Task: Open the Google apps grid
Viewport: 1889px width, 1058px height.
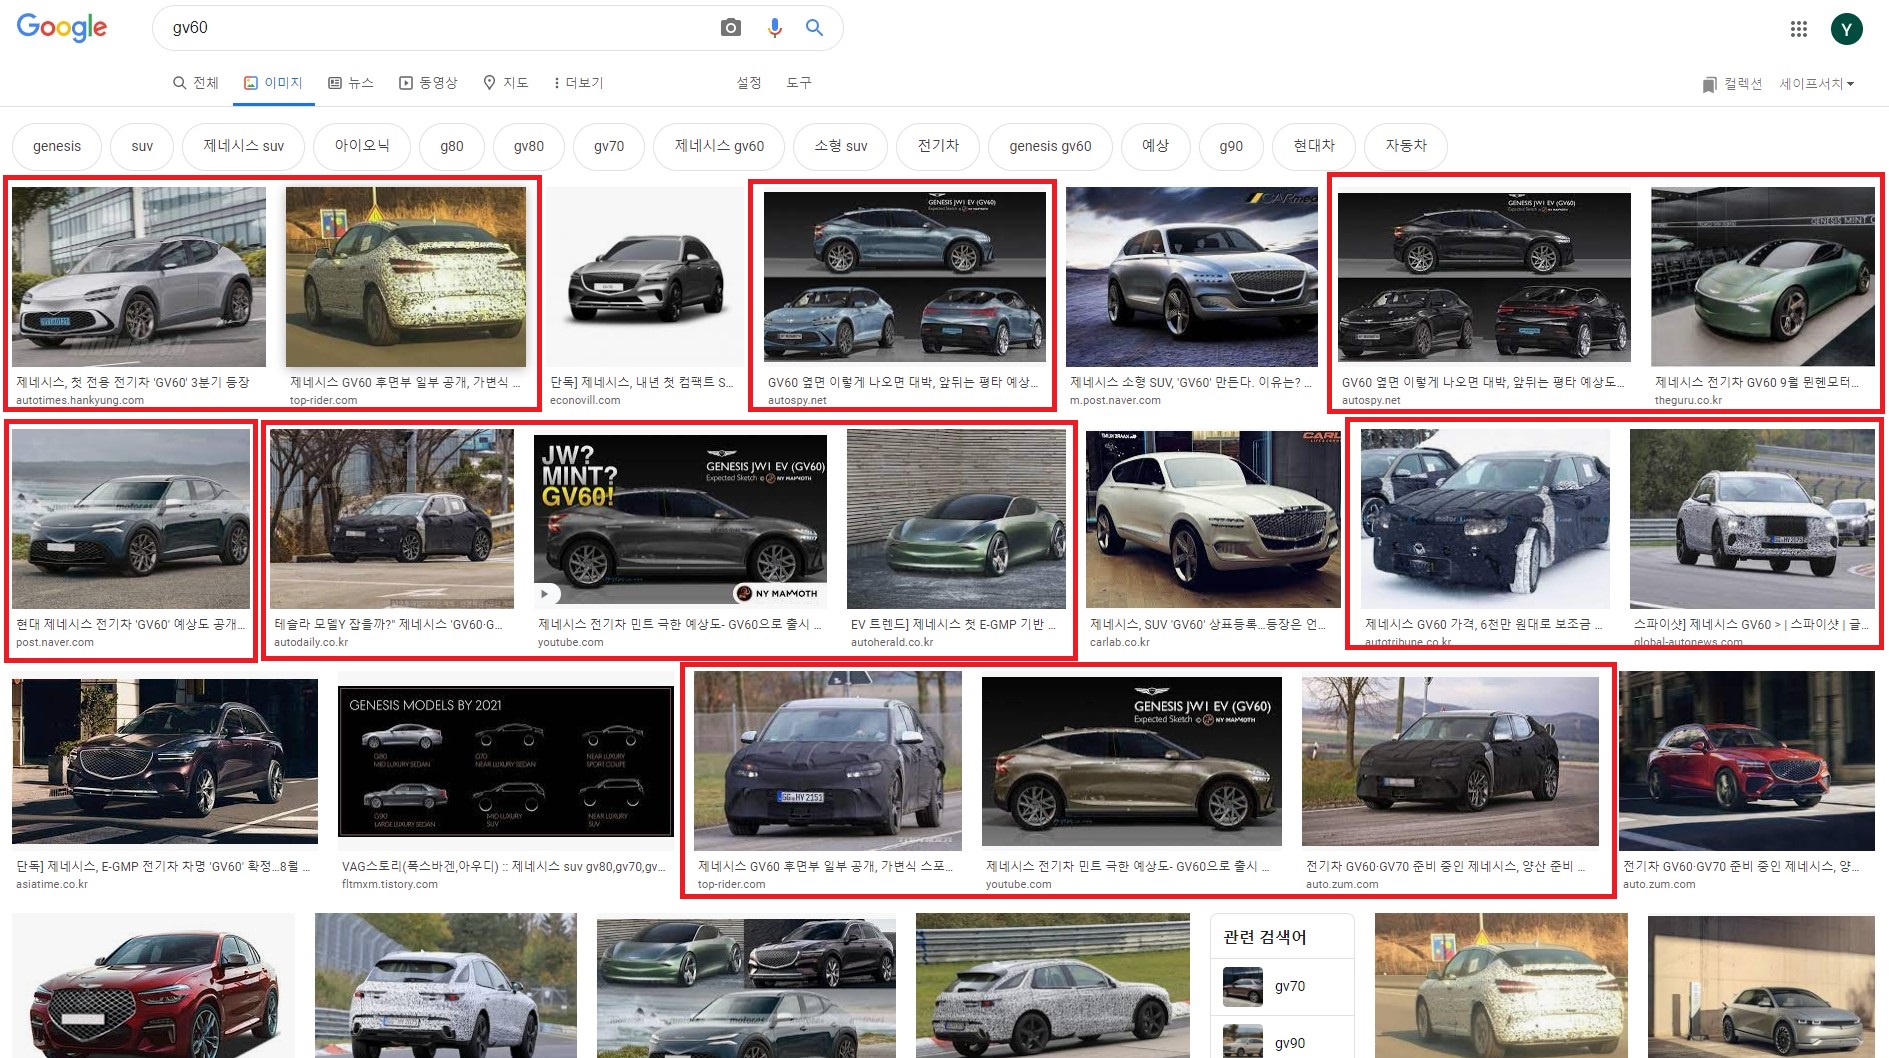Action: coord(1799,29)
